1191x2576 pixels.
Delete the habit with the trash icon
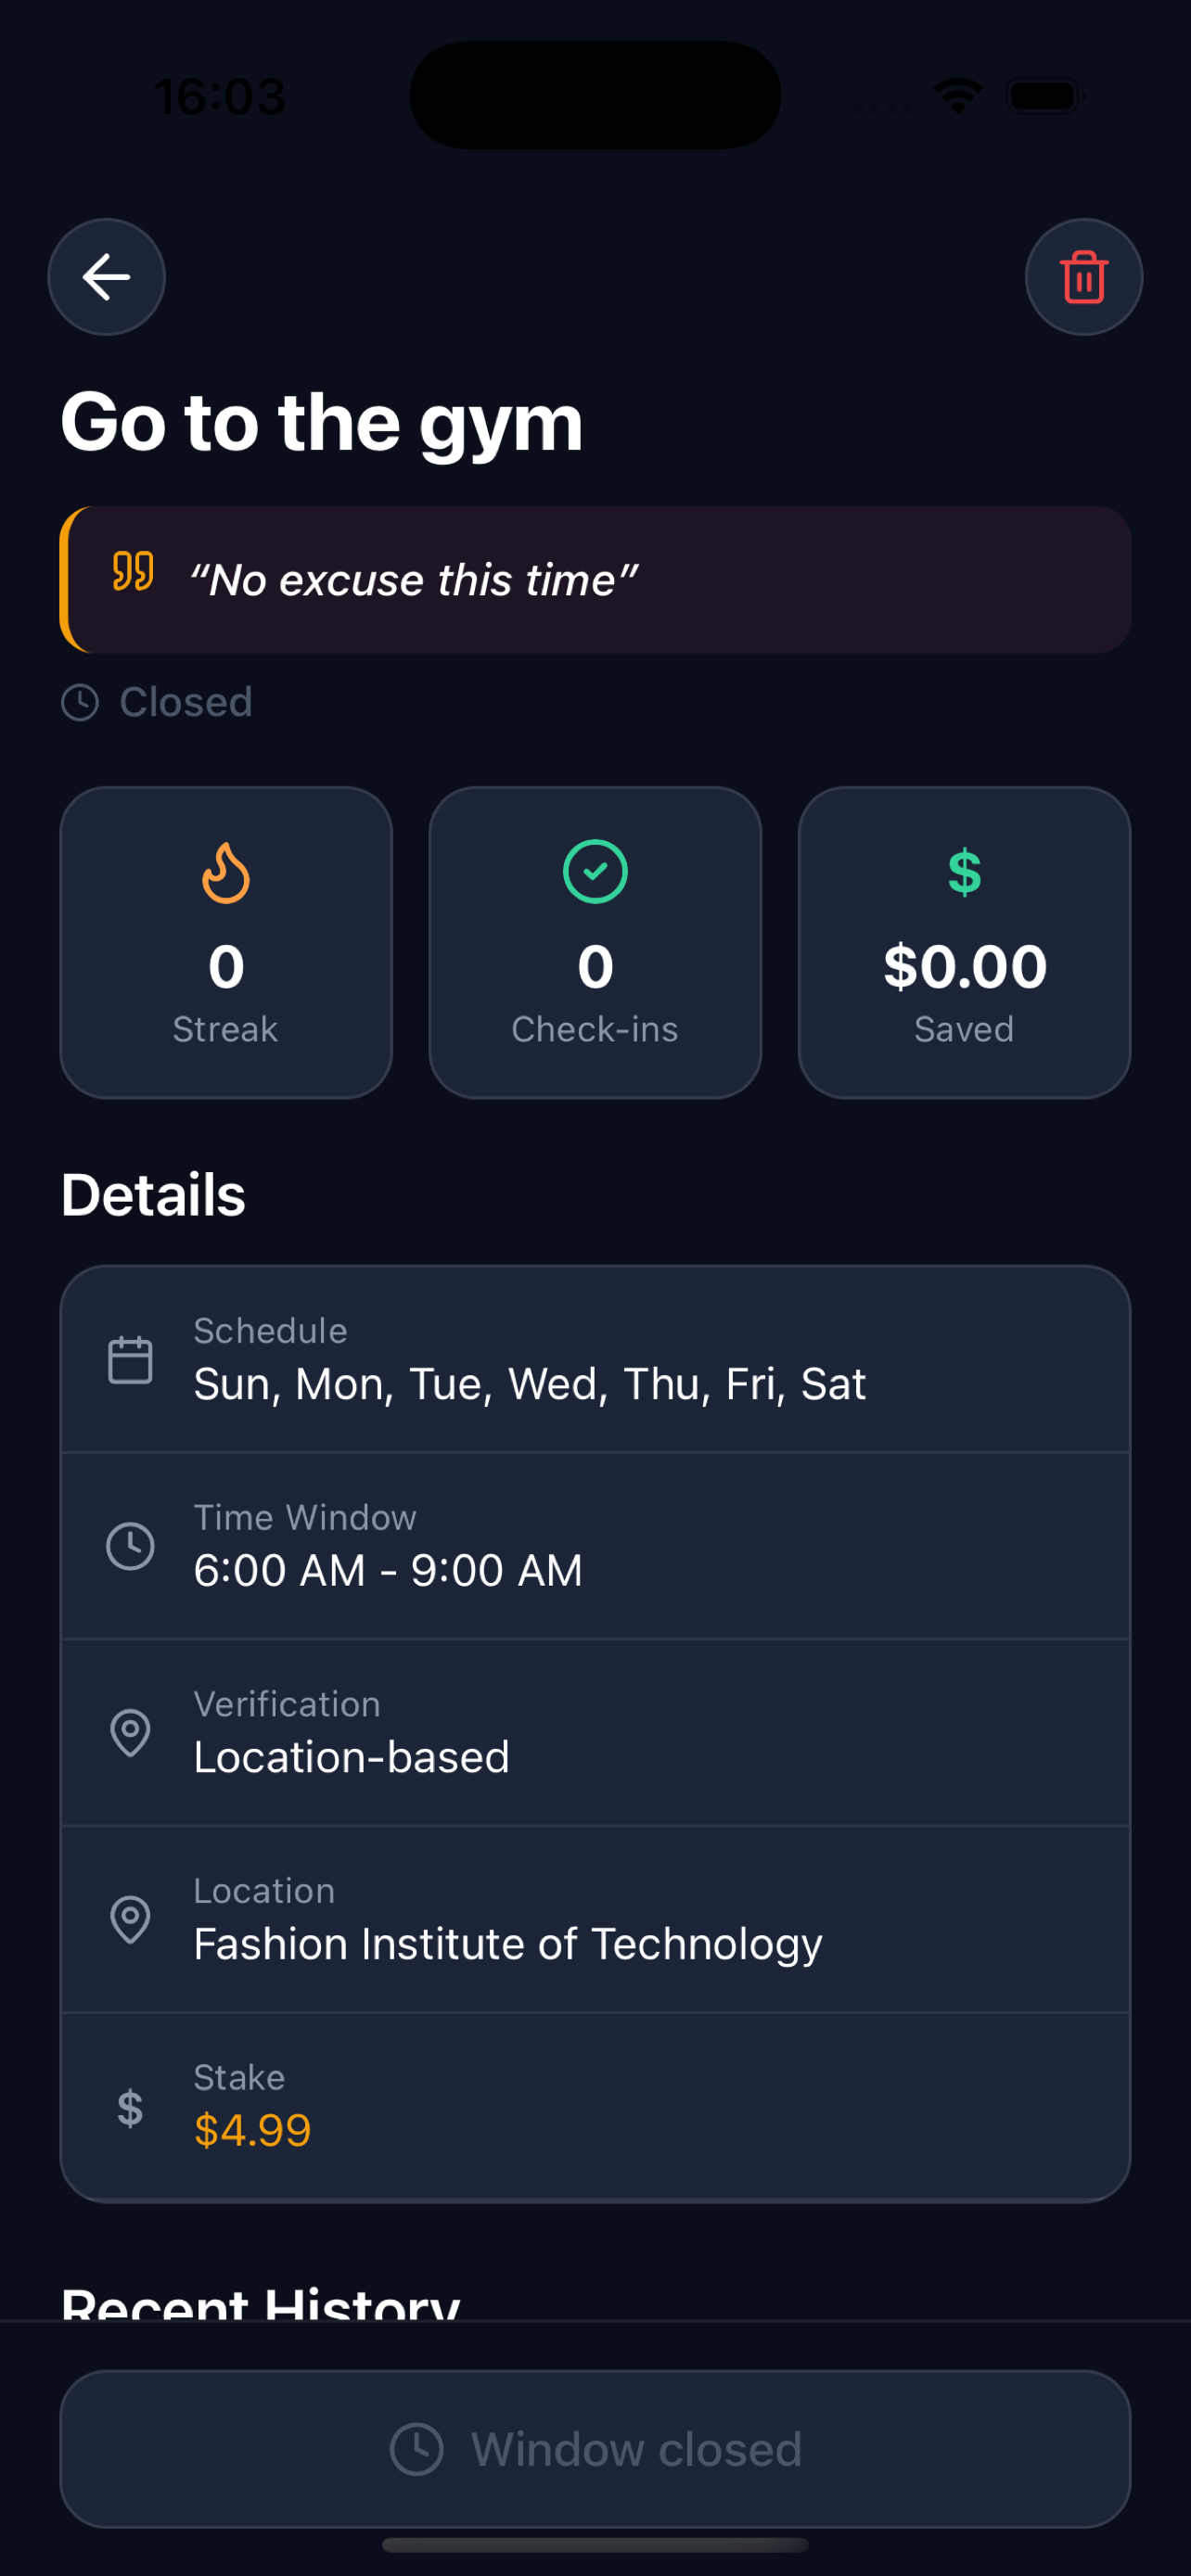point(1084,277)
